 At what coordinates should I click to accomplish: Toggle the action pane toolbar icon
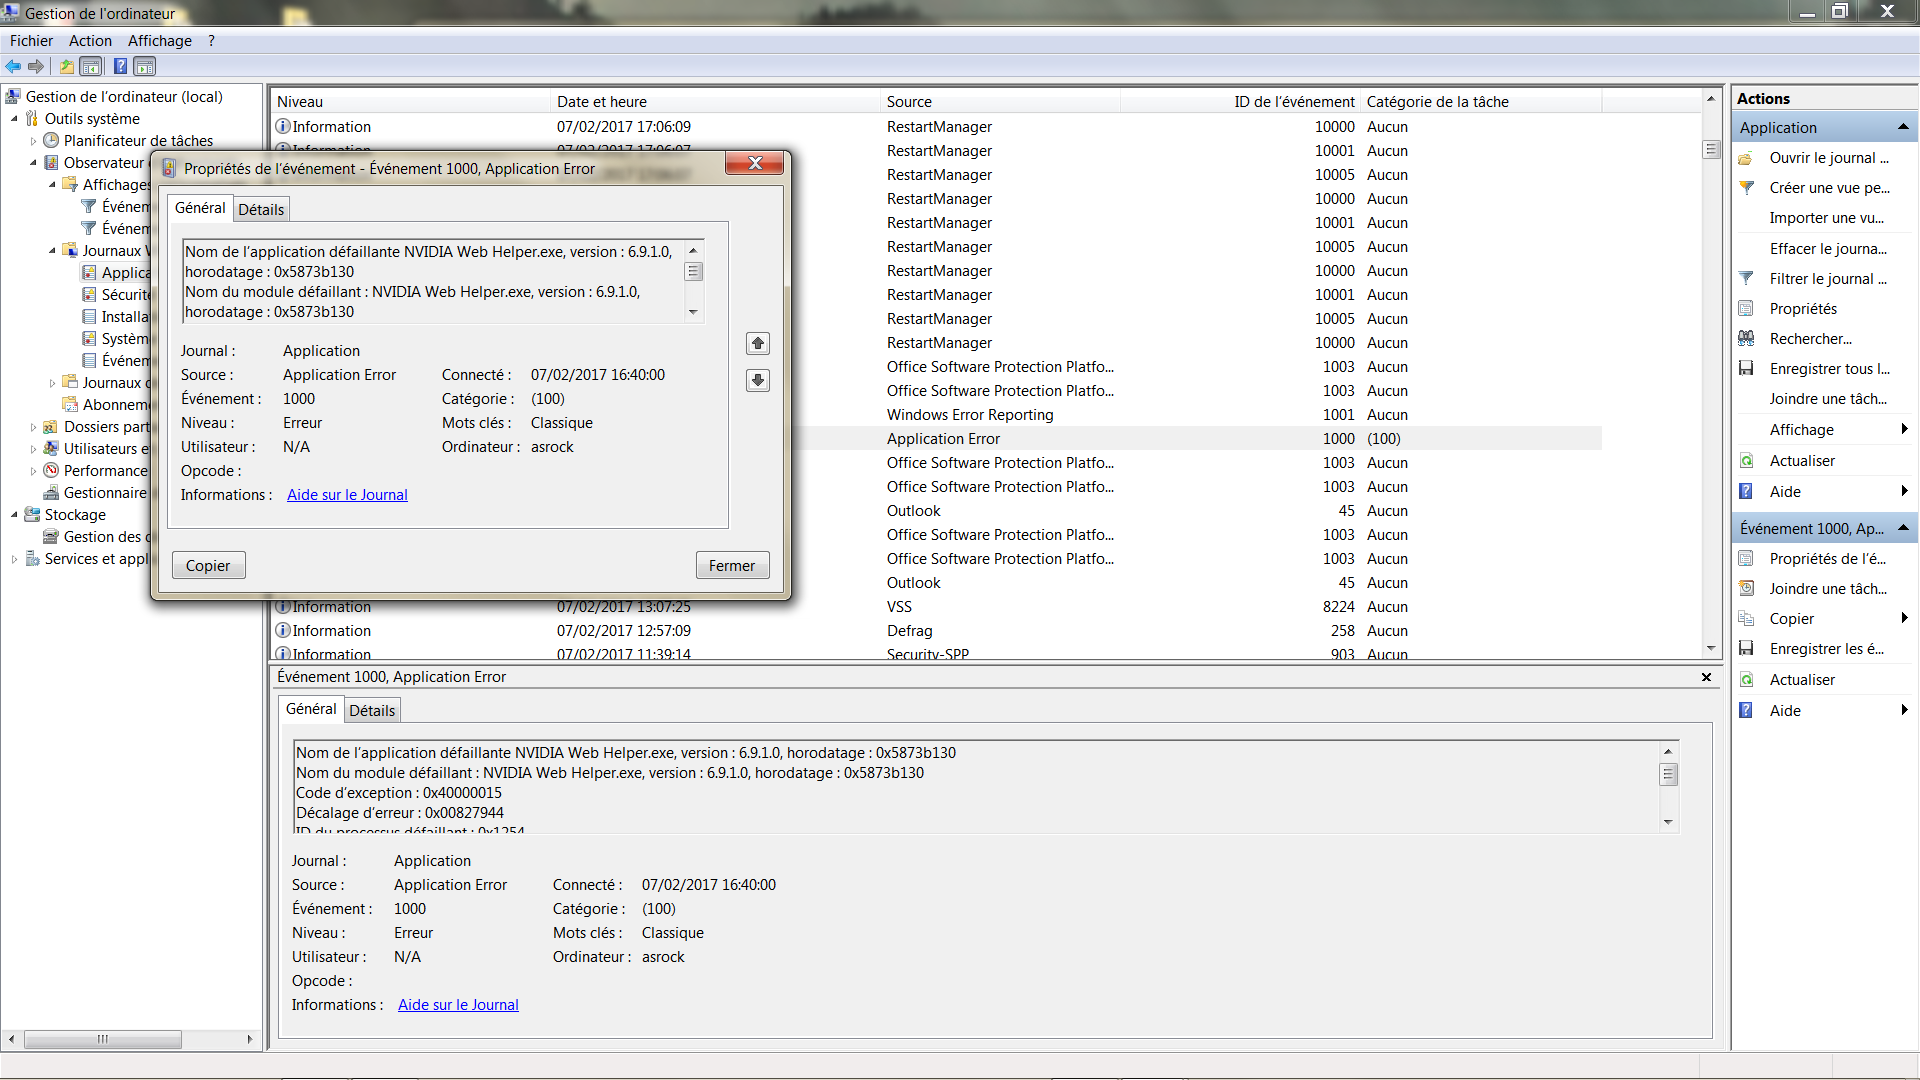click(145, 67)
